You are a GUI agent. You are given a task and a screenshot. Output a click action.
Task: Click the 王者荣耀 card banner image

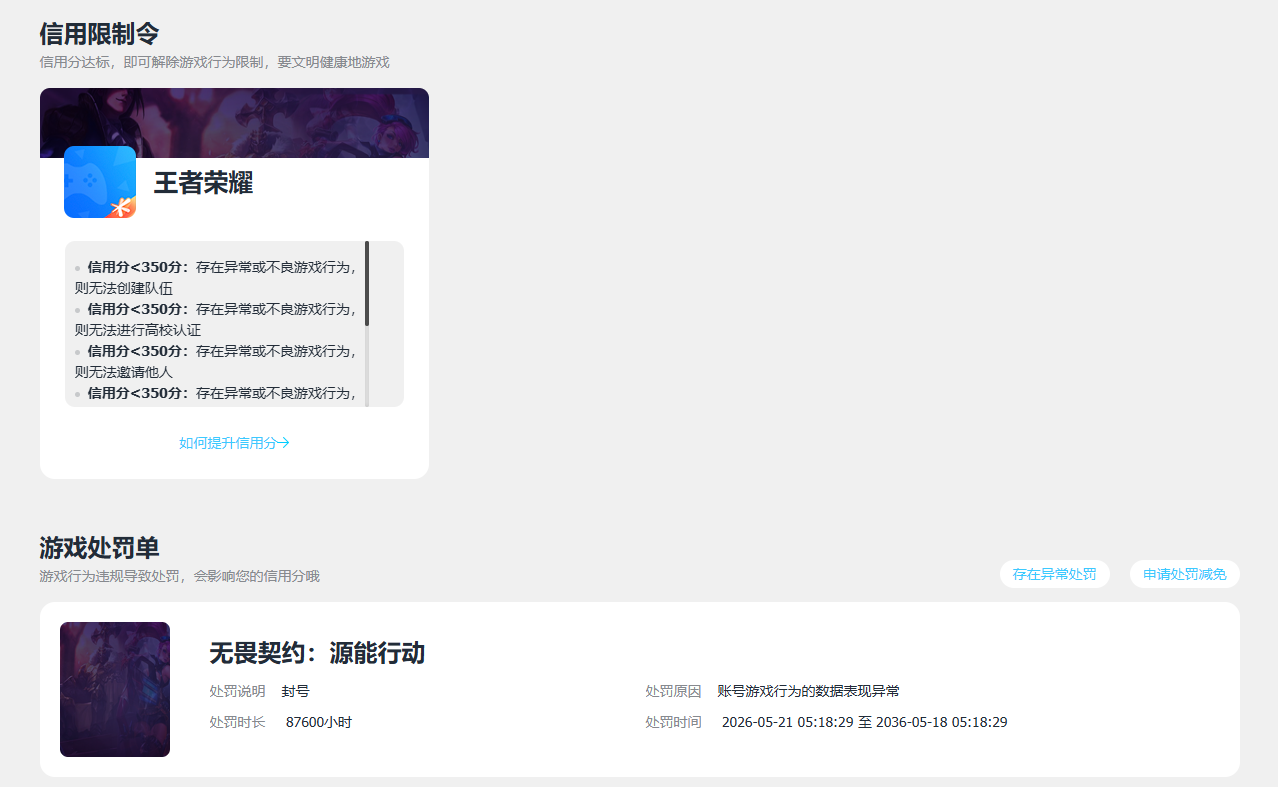point(234,123)
